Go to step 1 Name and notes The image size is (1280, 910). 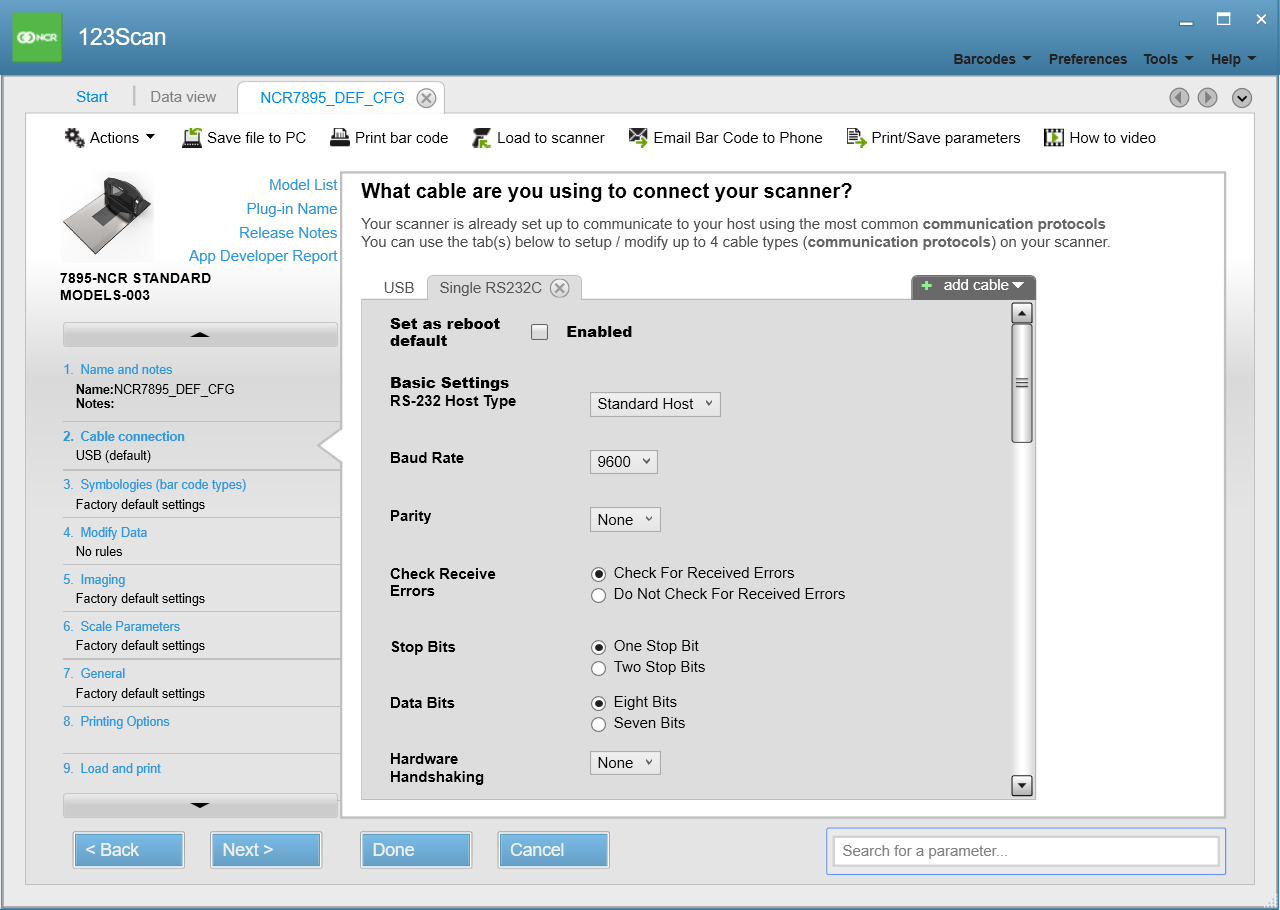[x=126, y=370]
